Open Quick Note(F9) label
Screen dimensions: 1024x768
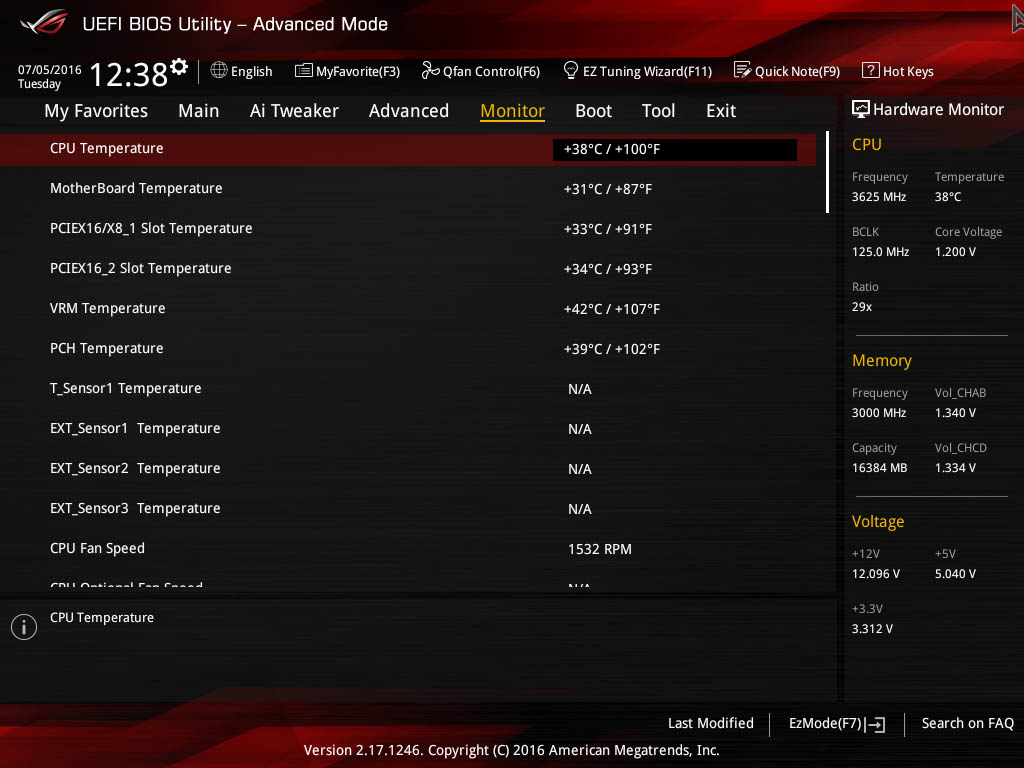tap(797, 71)
